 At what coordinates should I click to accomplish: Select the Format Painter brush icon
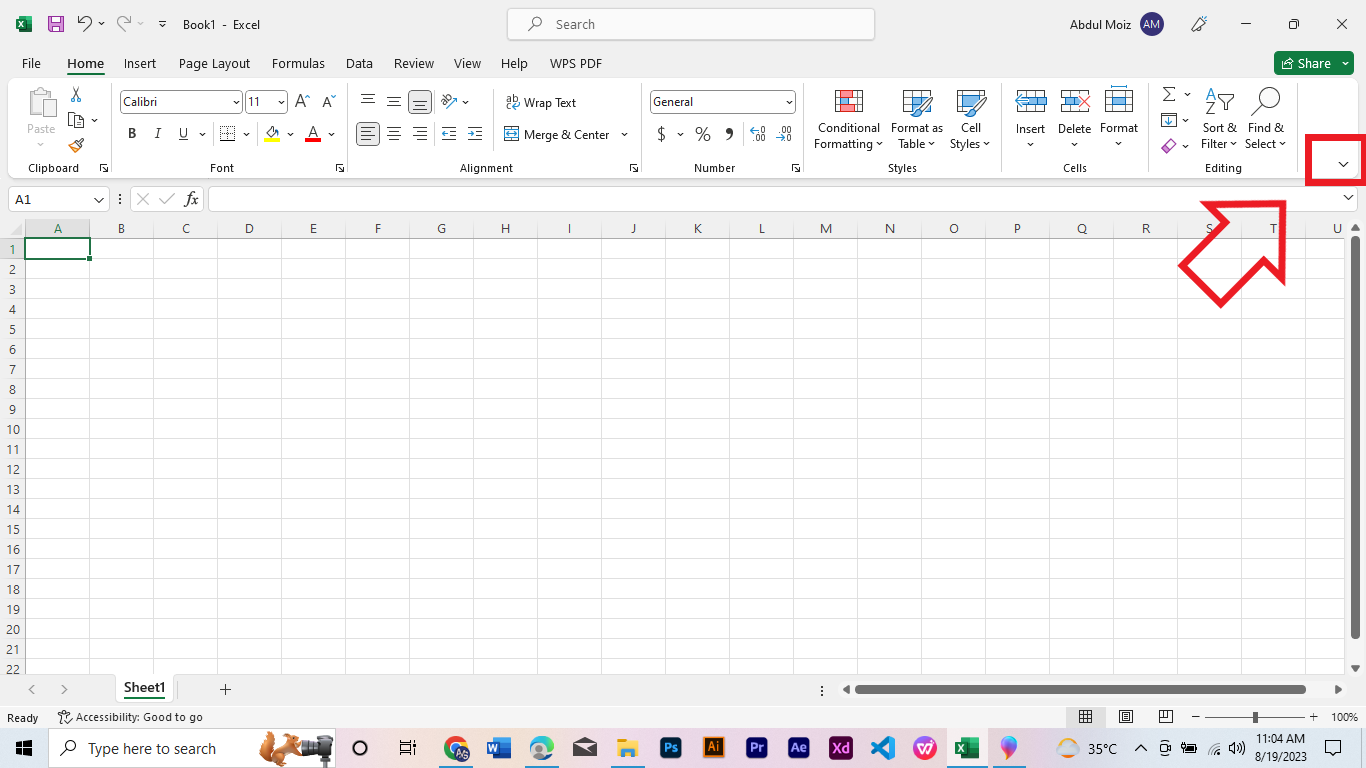coord(76,145)
